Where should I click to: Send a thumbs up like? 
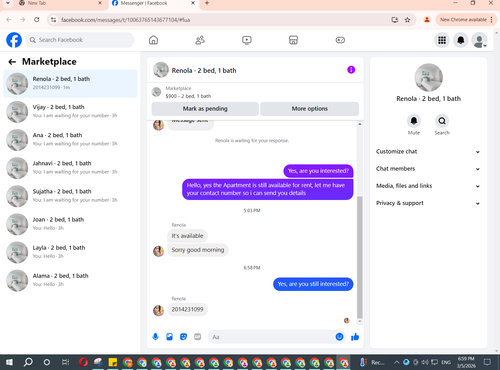coord(355,337)
